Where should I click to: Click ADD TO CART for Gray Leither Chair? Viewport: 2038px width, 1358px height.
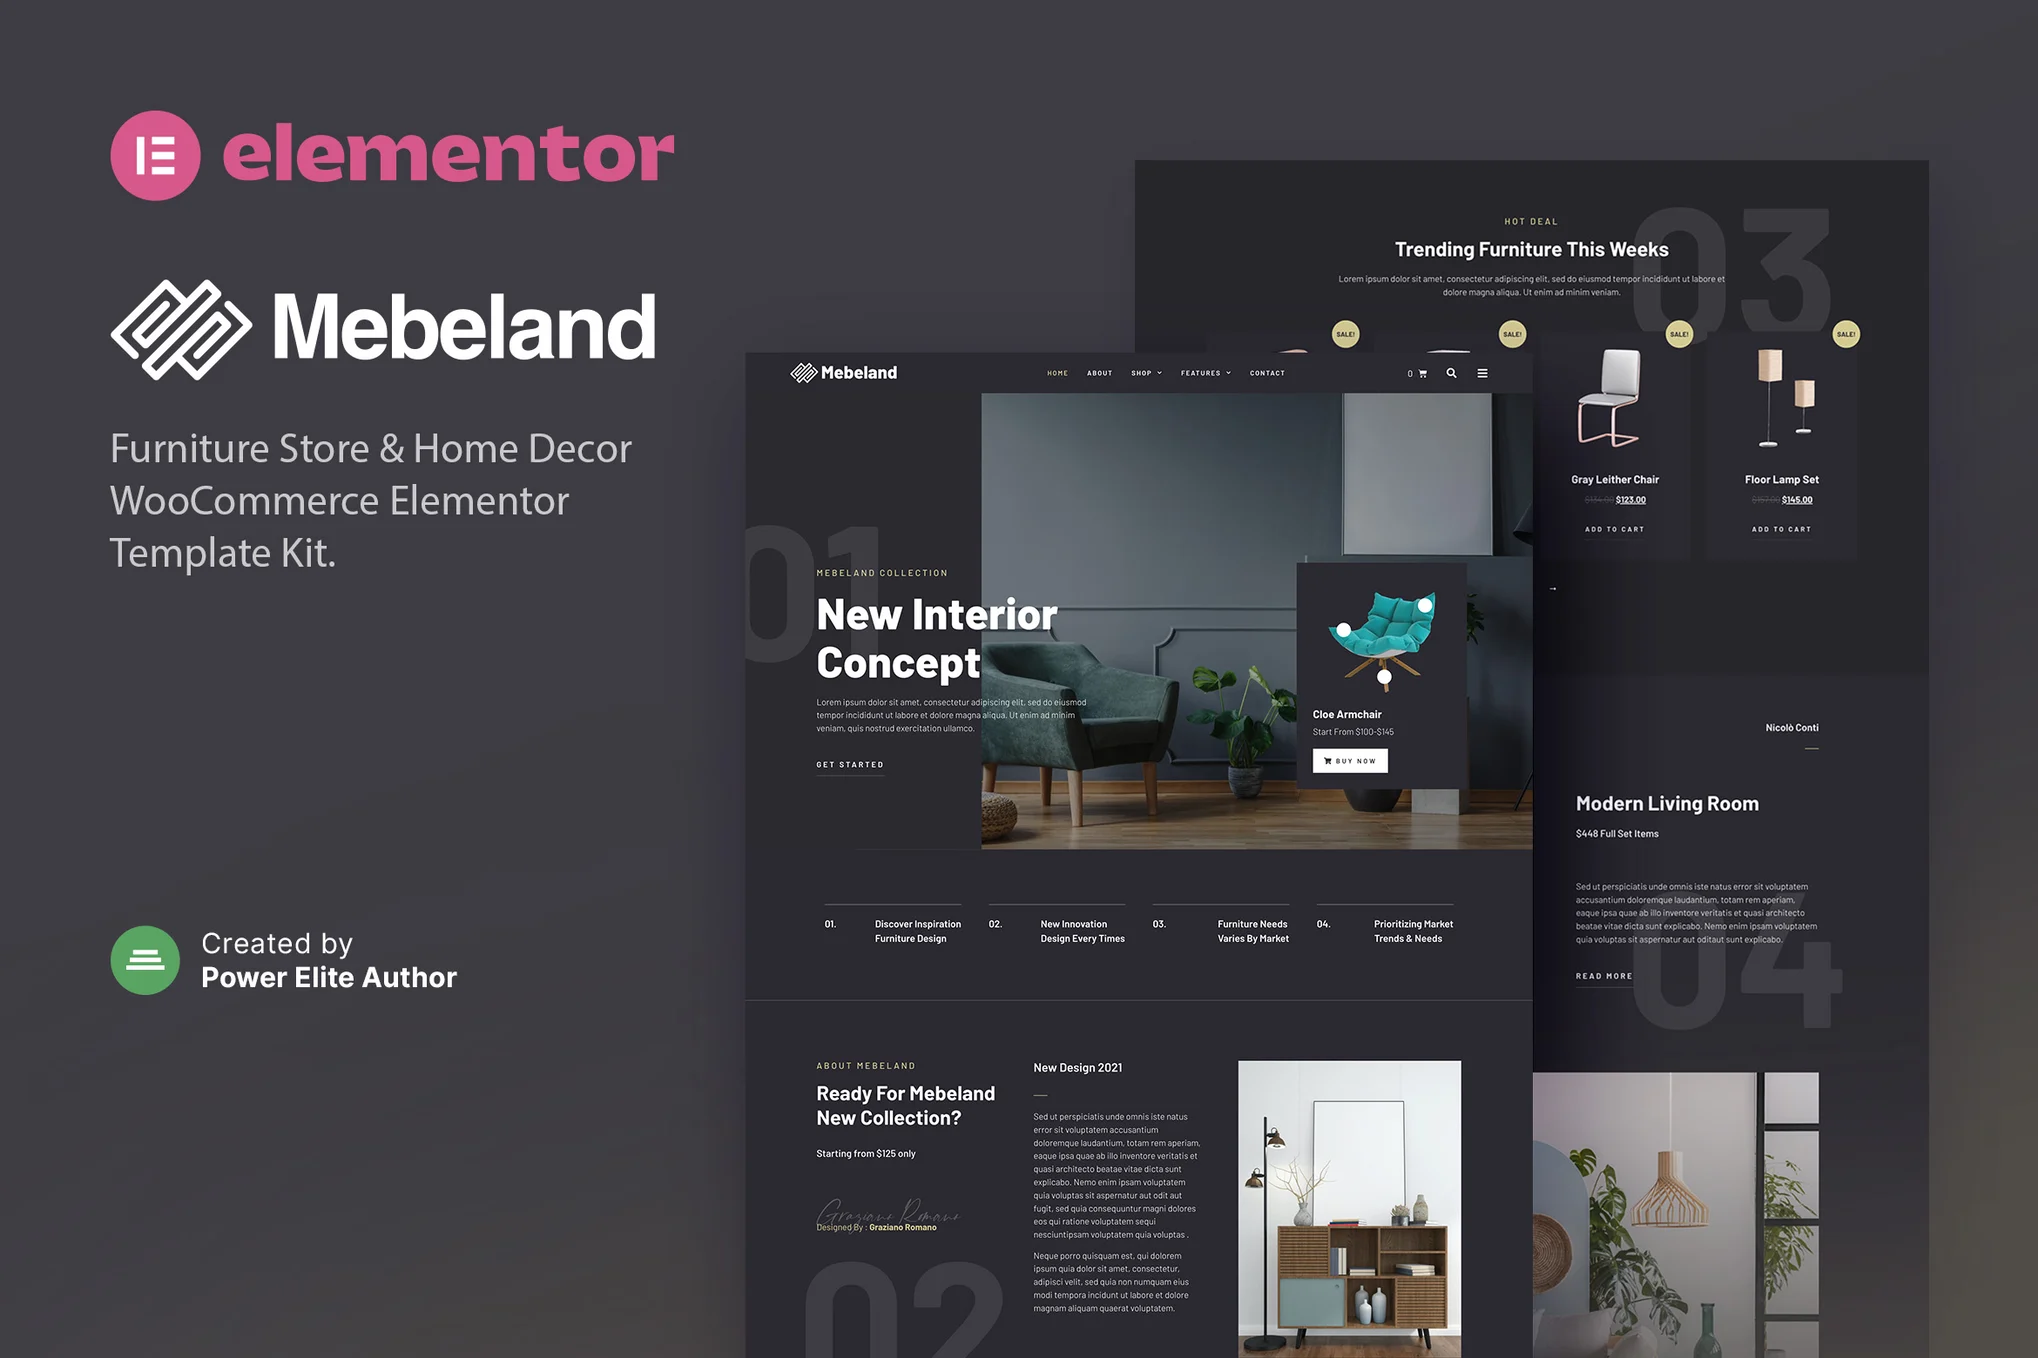[1614, 529]
